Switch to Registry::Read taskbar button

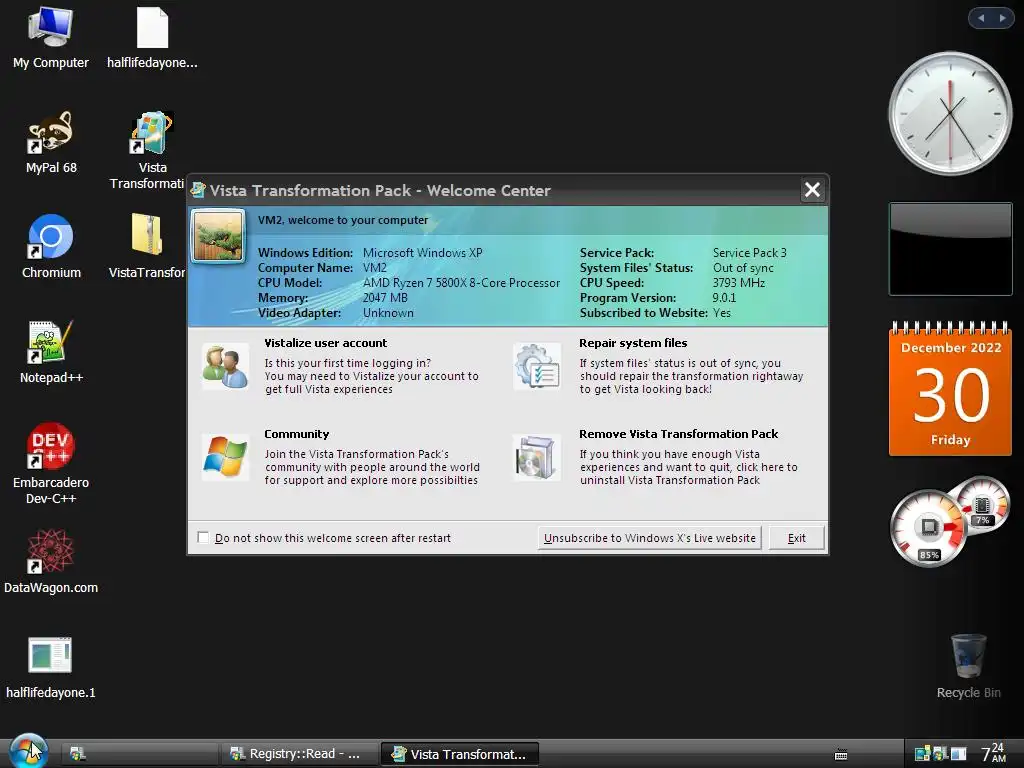(x=299, y=754)
